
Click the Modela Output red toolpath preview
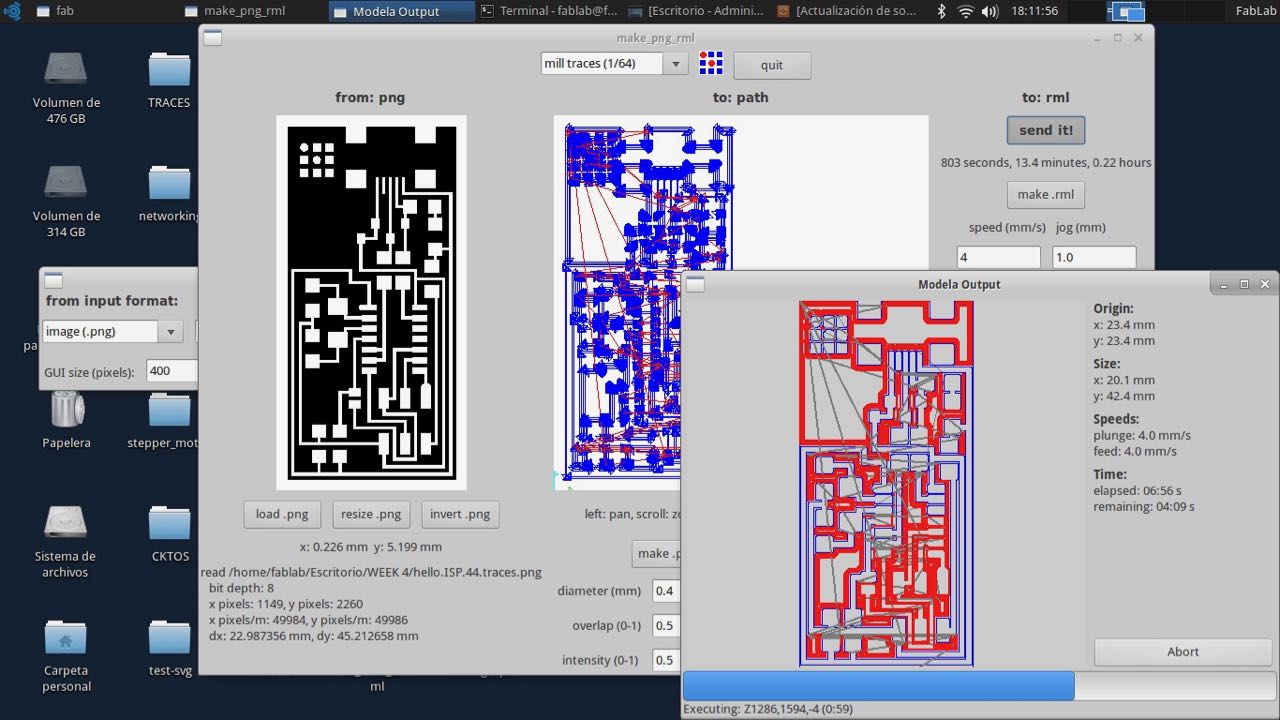click(x=886, y=484)
